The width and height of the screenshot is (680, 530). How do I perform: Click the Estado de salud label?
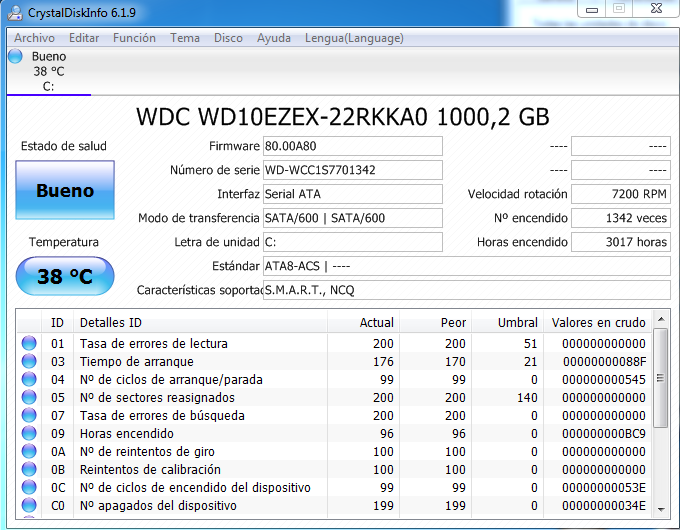(64, 146)
